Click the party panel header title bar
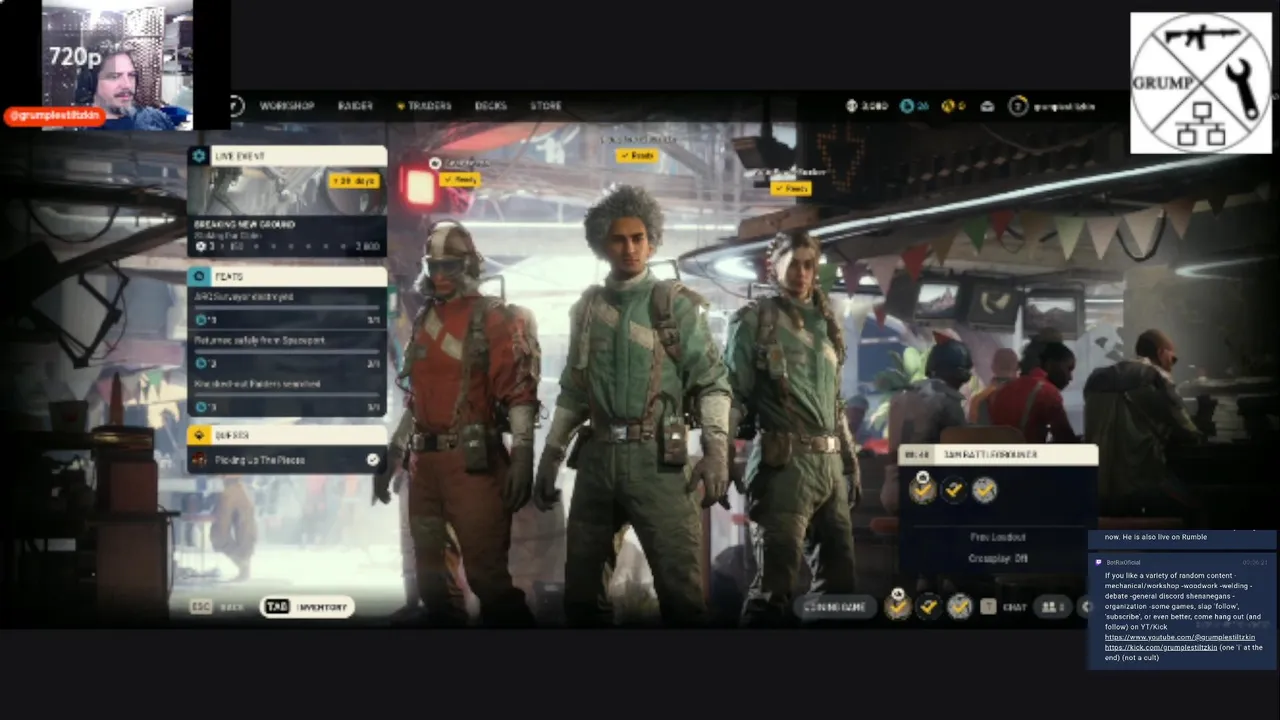The width and height of the screenshot is (1280, 720). (x=998, y=455)
